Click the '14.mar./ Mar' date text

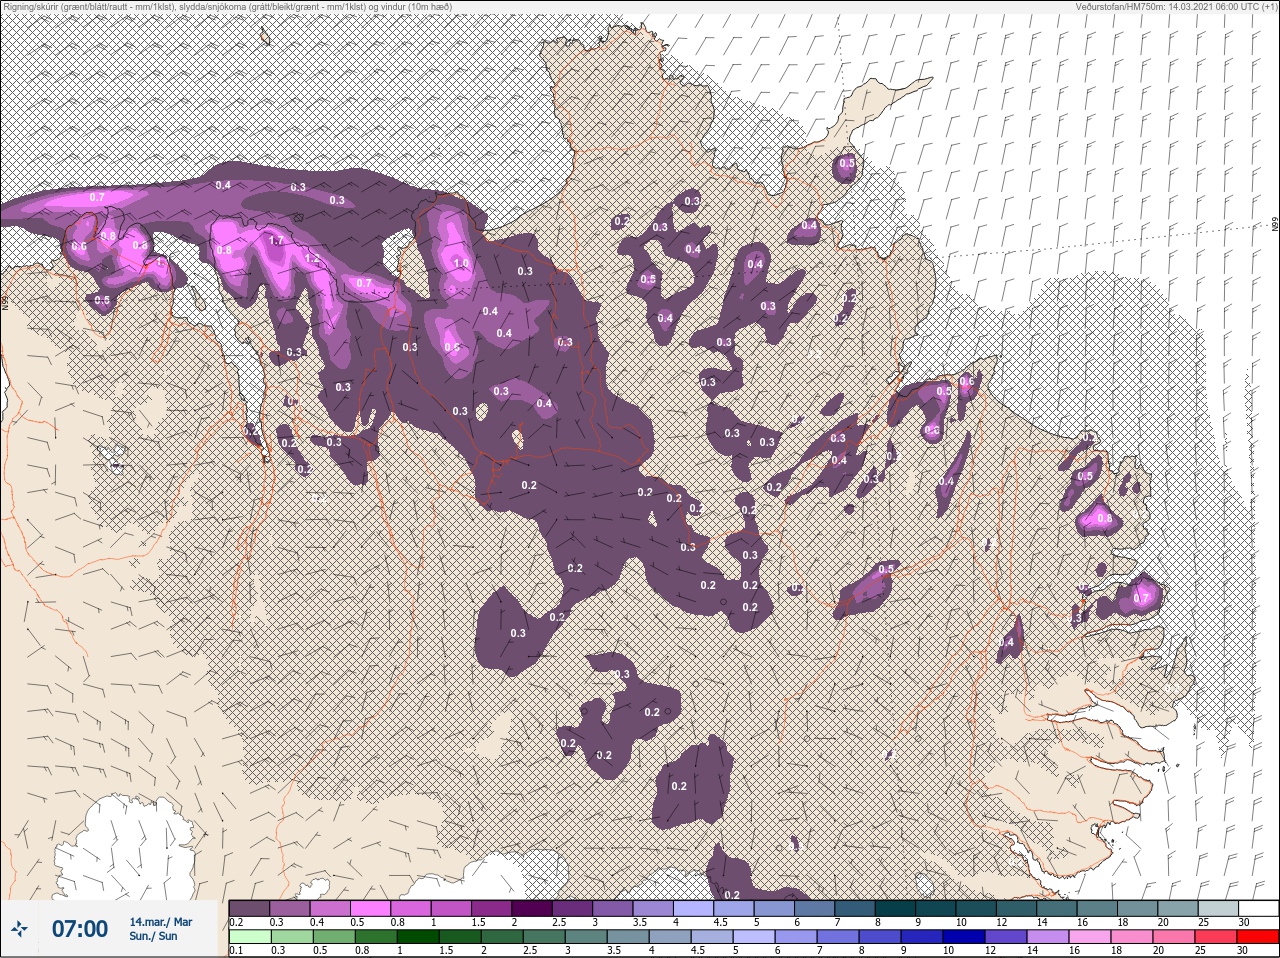point(161,922)
